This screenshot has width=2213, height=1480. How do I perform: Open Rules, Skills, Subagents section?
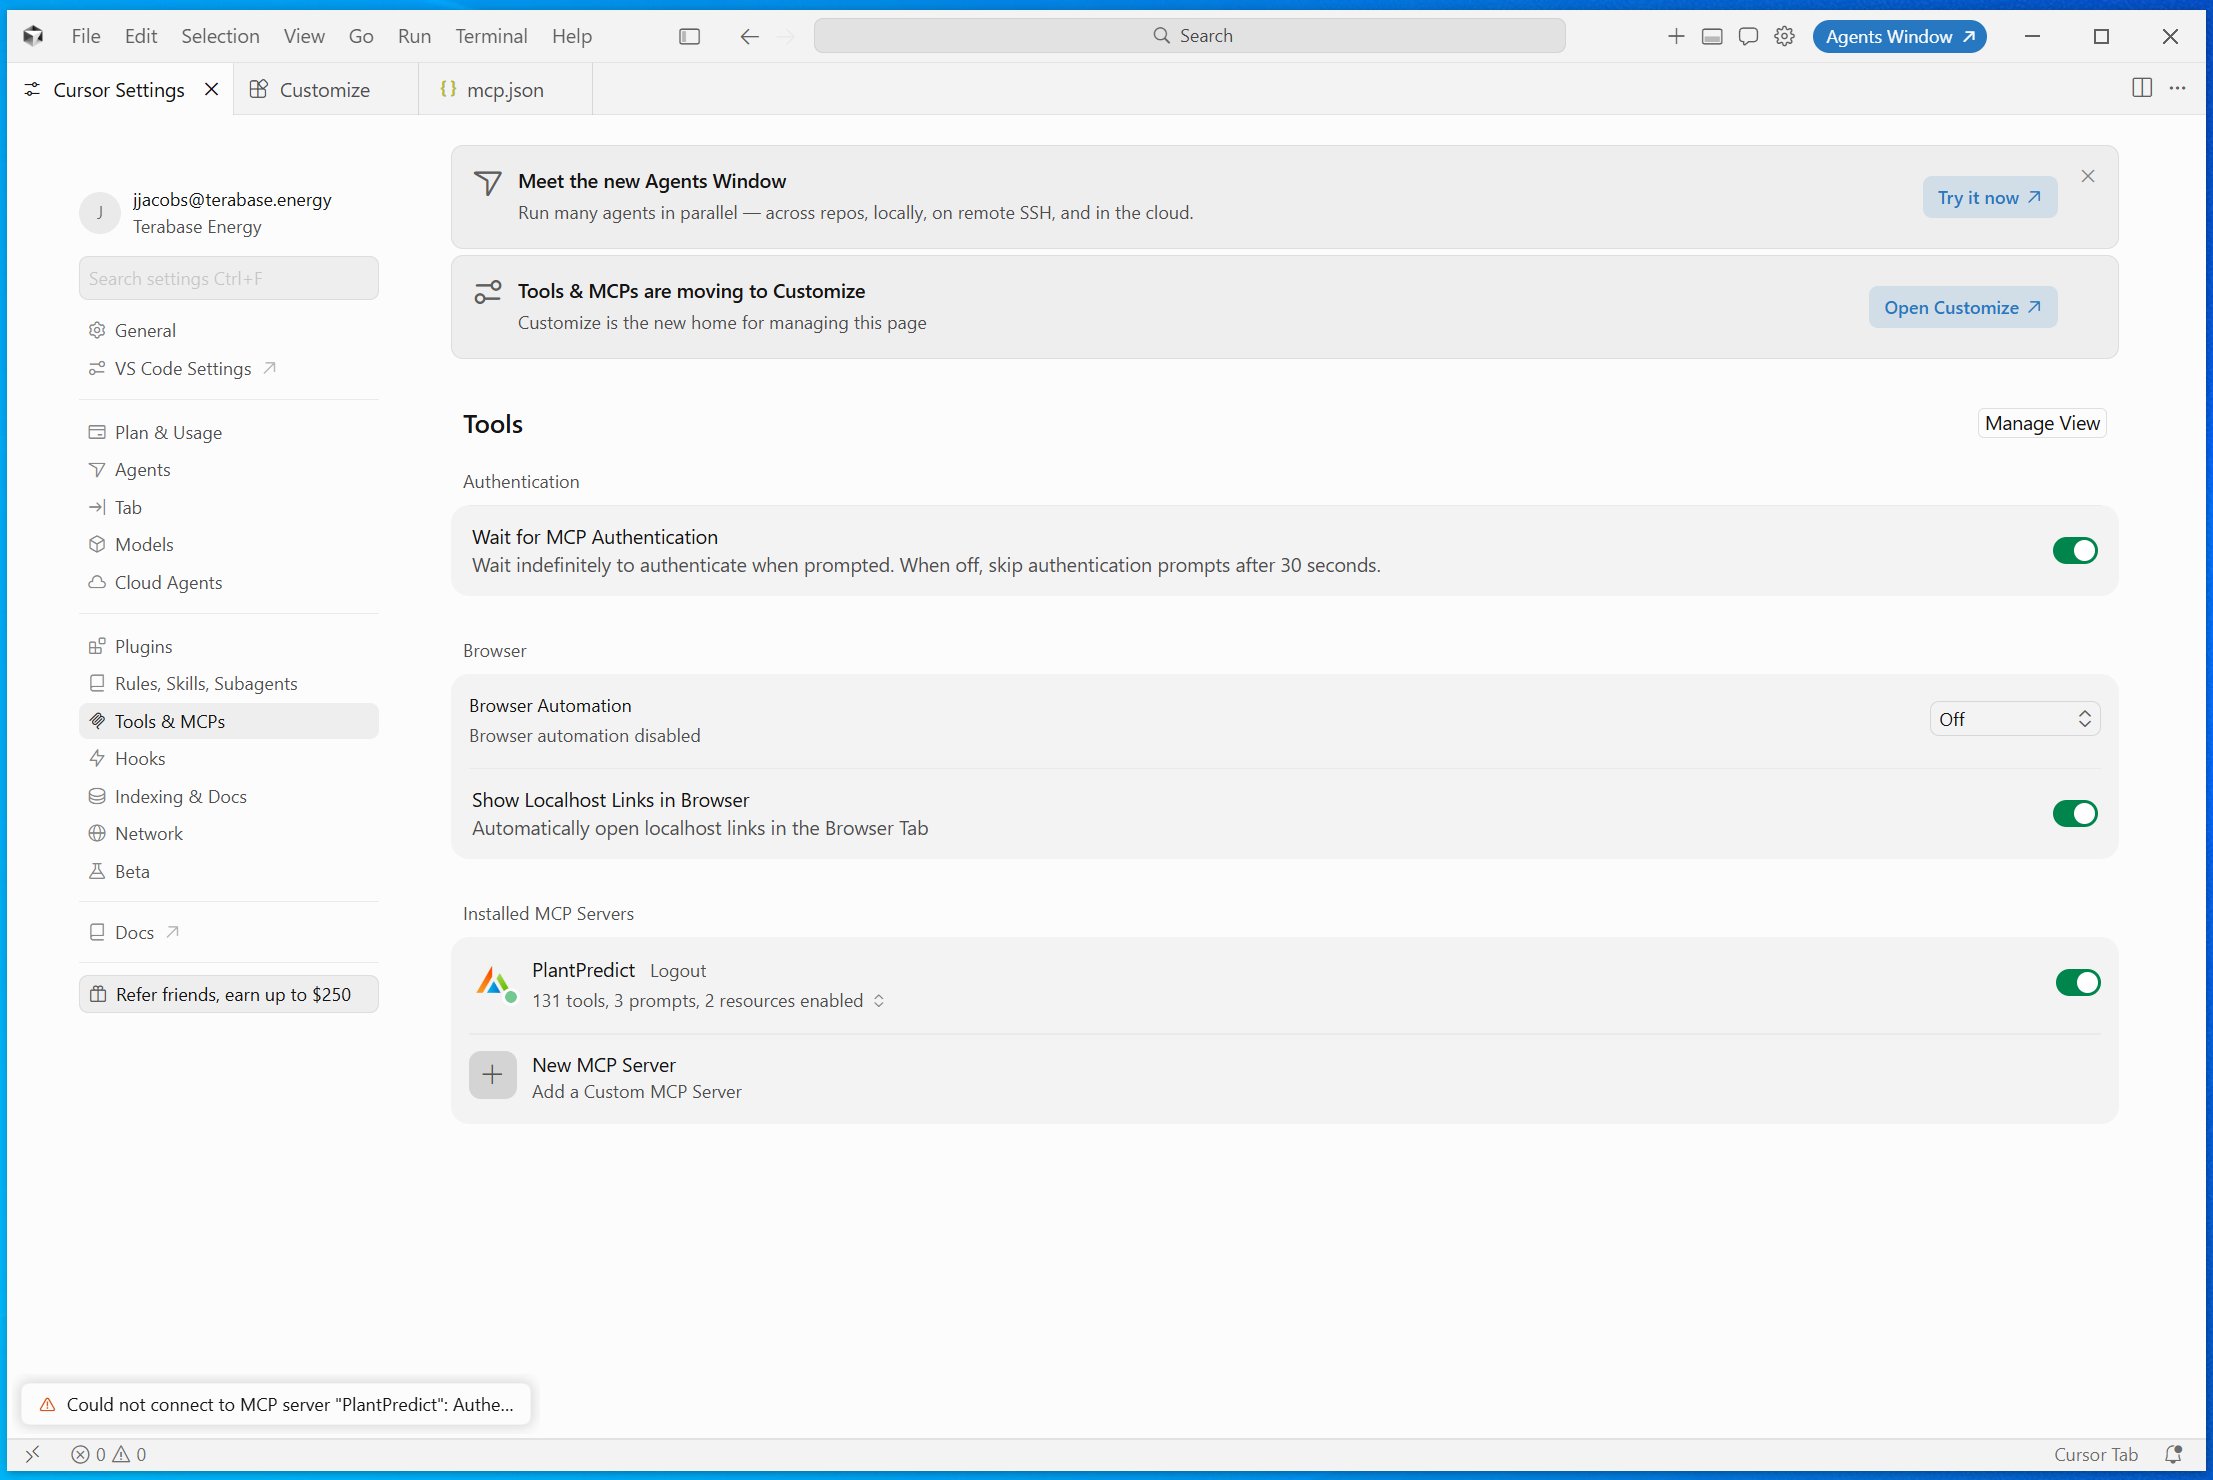(x=229, y=683)
